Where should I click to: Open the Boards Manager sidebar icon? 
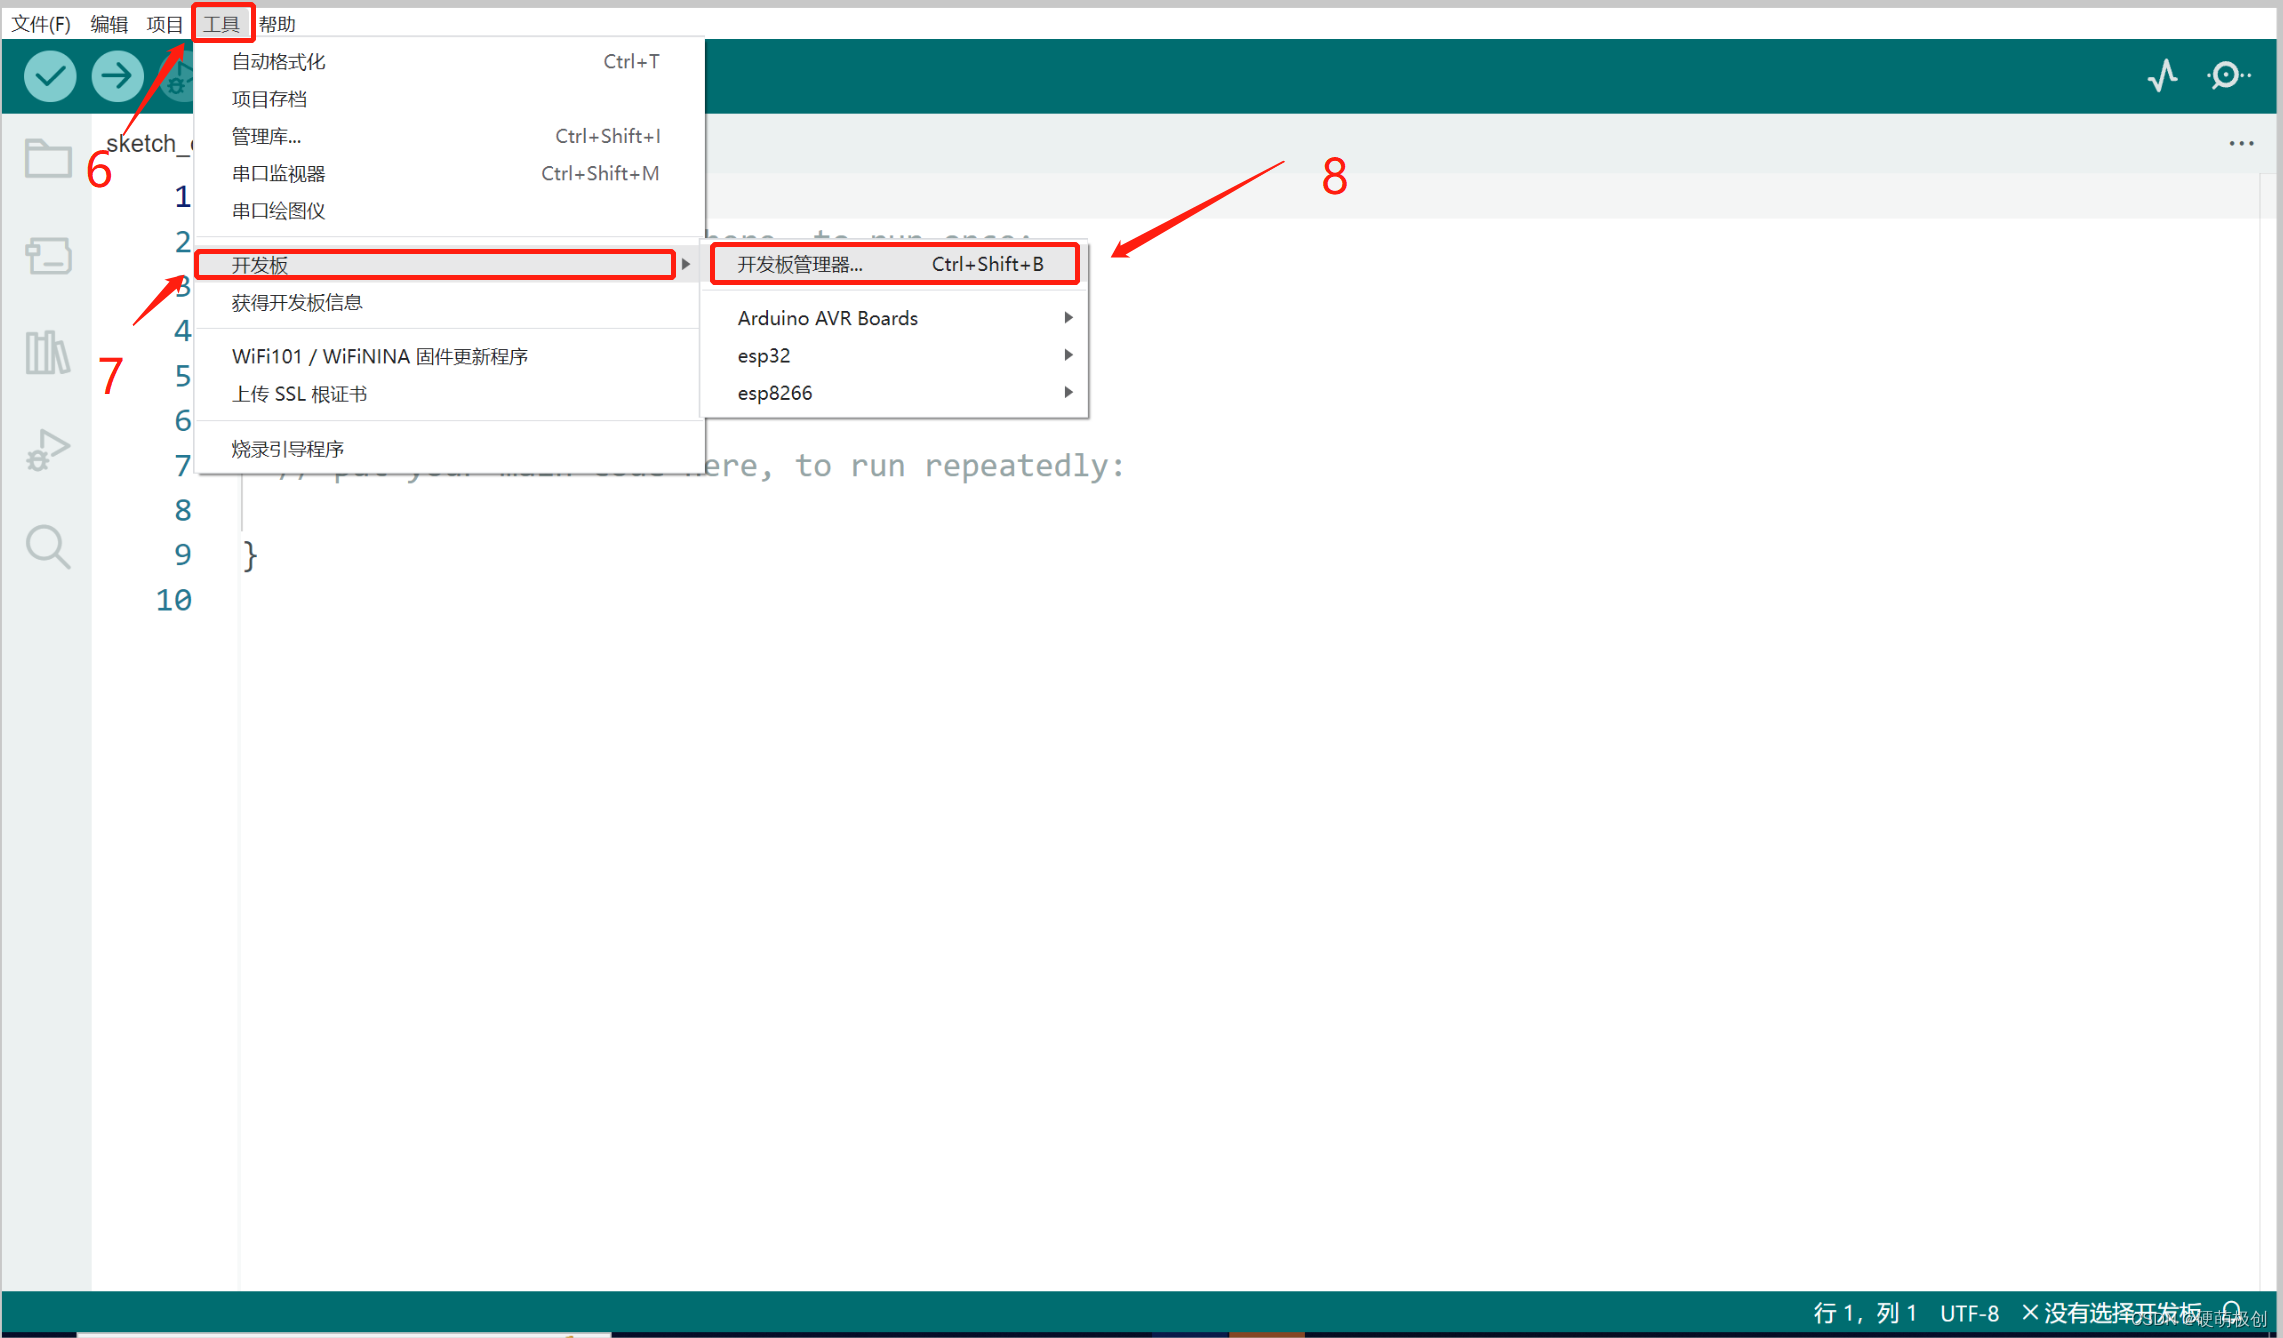pyautogui.click(x=48, y=255)
